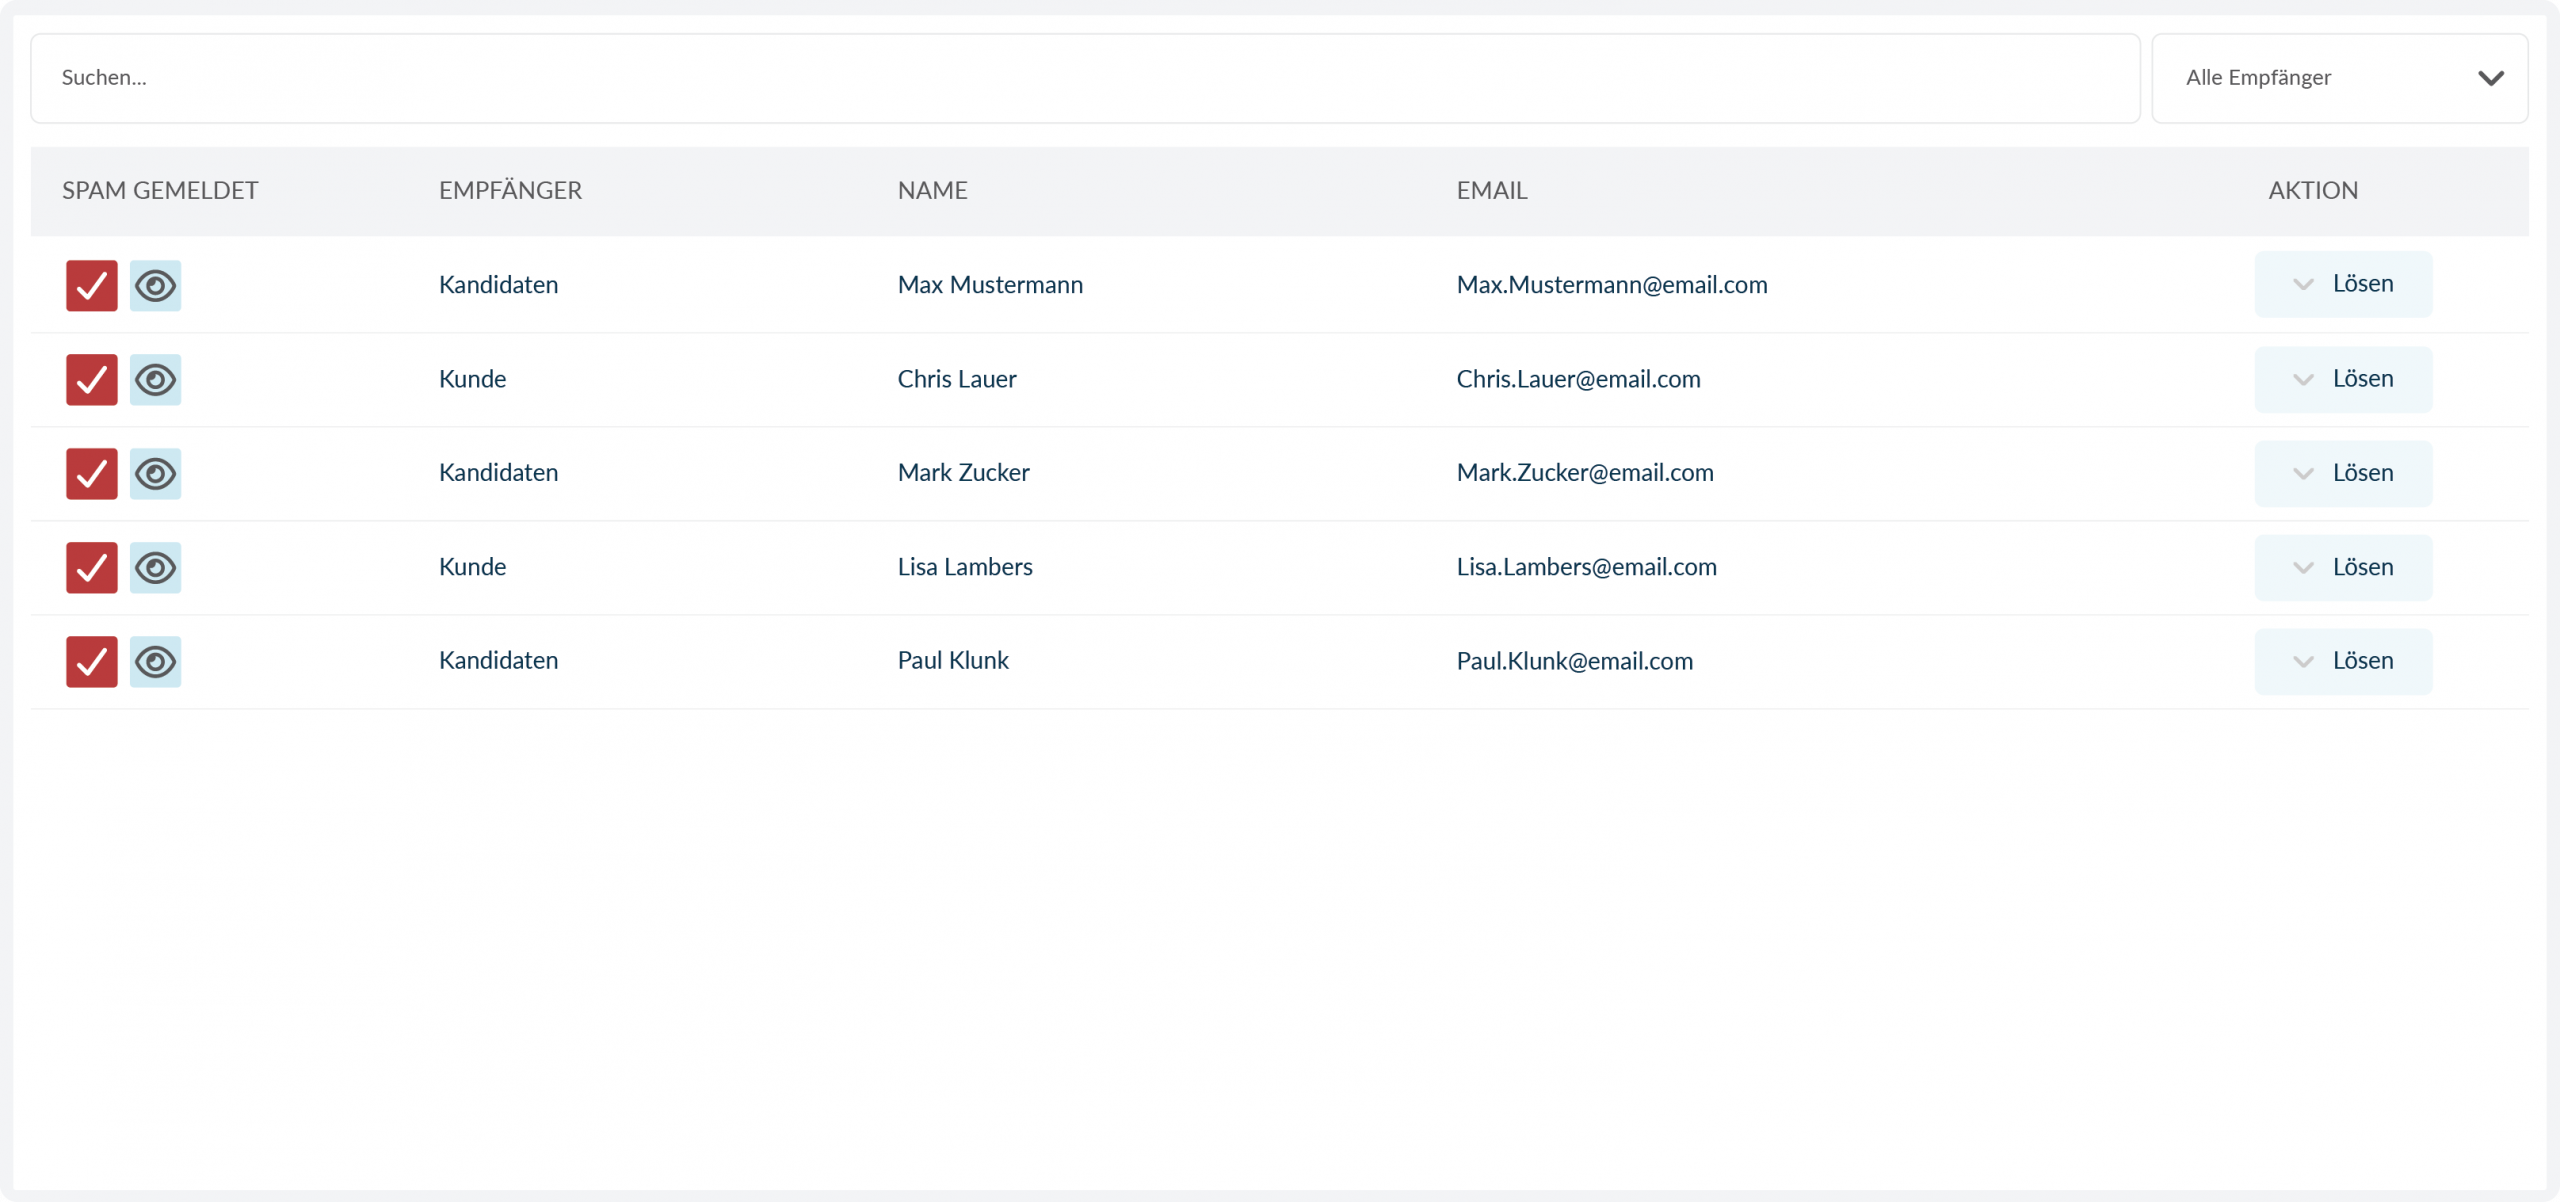Expand Lösen menu for Mark Zucker
2560x1202 pixels.
point(2342,473)
